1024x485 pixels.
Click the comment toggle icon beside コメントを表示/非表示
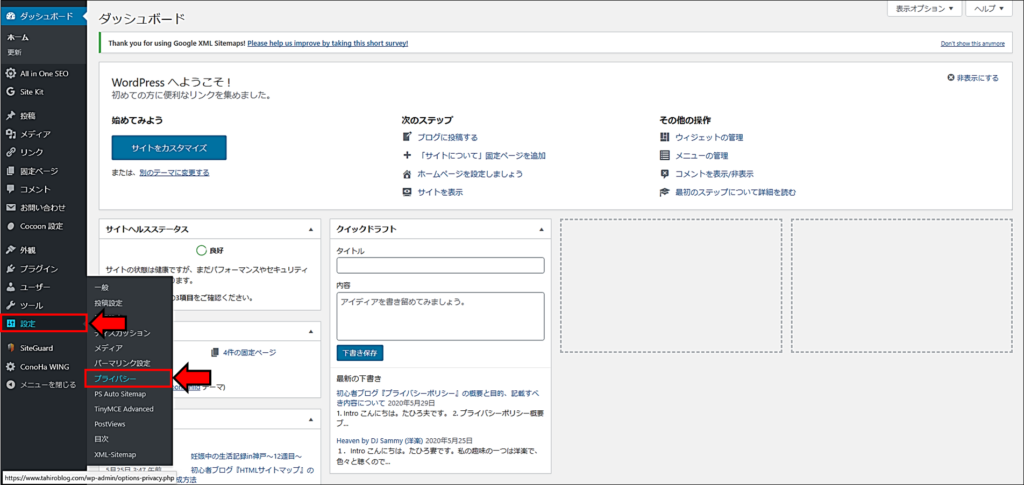pos(665,174)
